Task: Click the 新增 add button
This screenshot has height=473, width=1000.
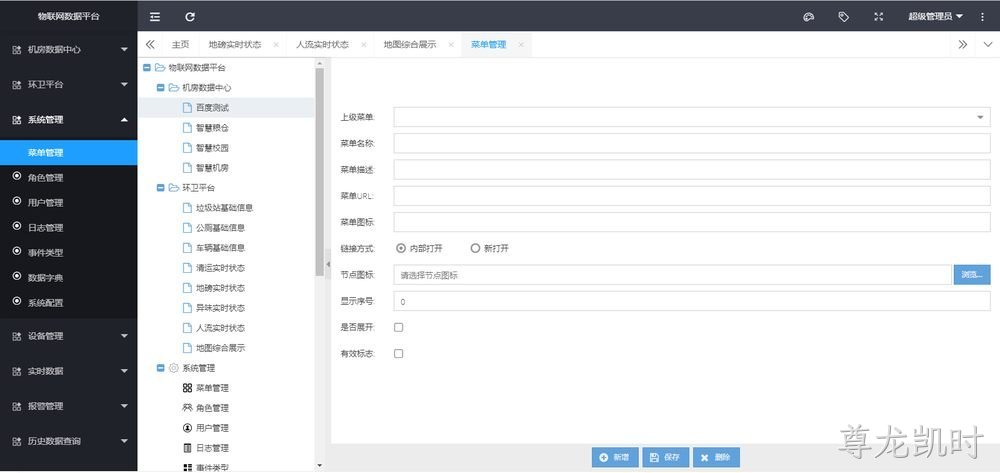Action: 615,457
